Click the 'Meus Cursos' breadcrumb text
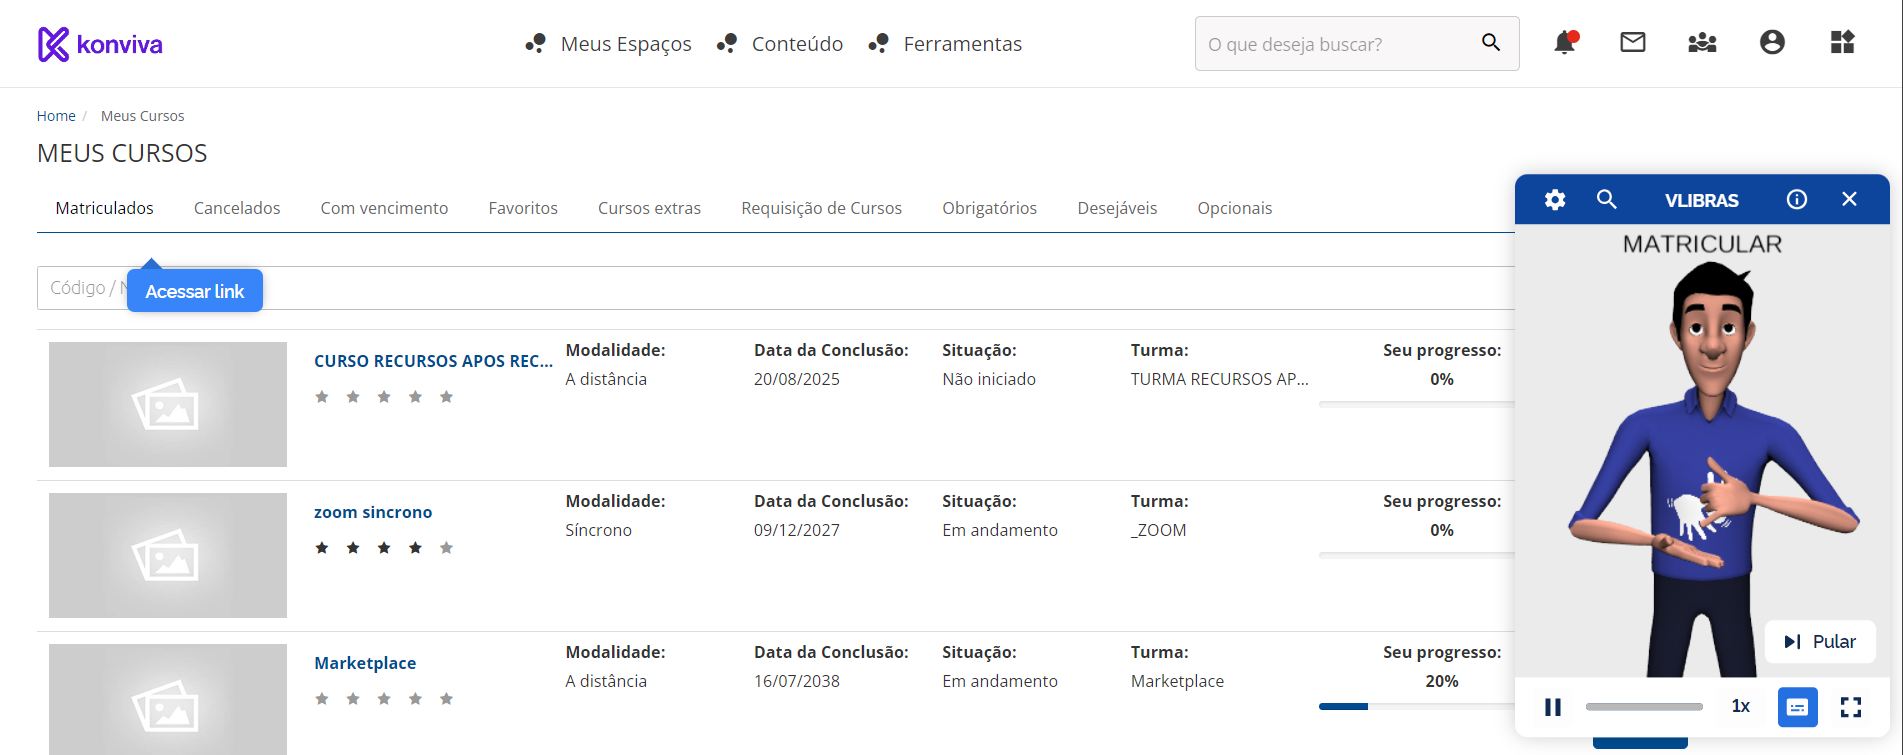 click(x=143, y=116)
